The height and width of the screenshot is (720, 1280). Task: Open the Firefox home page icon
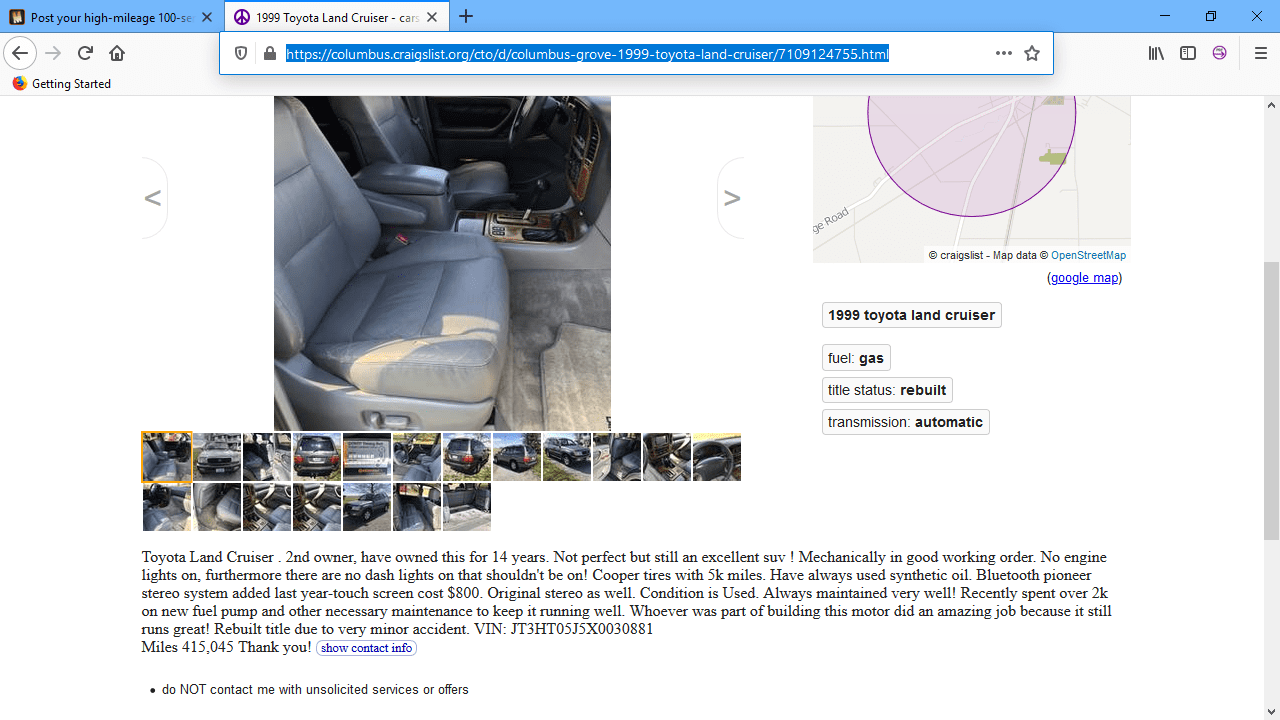[x=117, y=53]
